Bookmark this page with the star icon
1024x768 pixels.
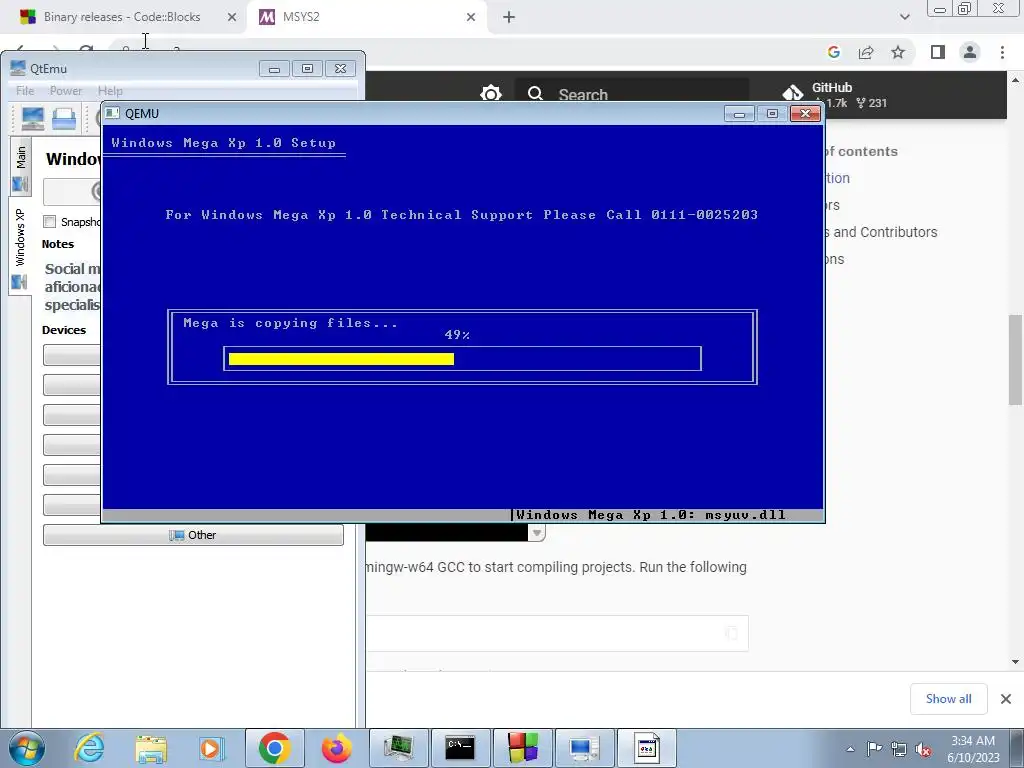(x=898, y=52)
